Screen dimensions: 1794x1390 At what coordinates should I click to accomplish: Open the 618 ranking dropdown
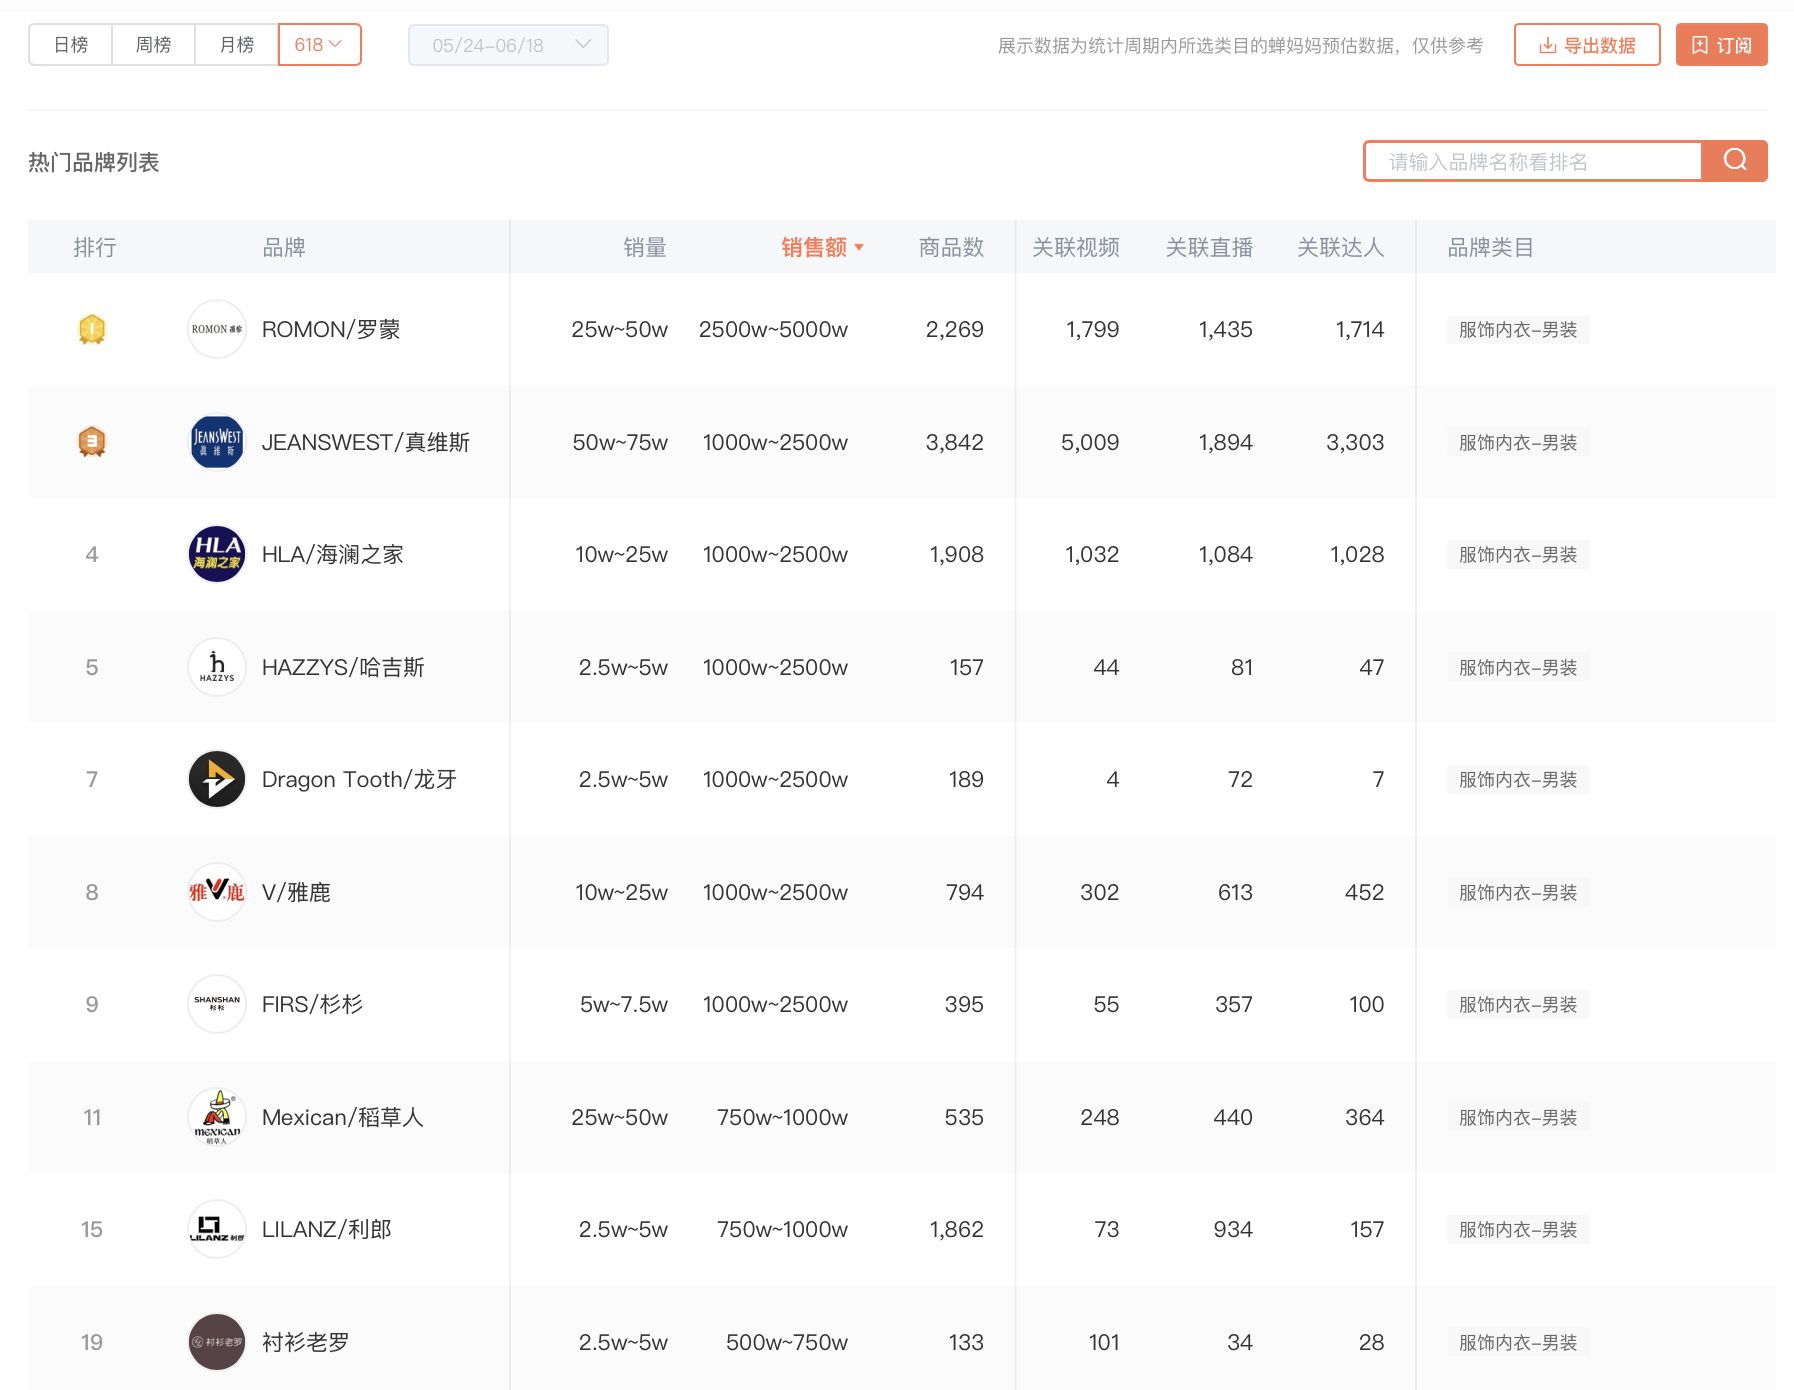tap(319, 45)
